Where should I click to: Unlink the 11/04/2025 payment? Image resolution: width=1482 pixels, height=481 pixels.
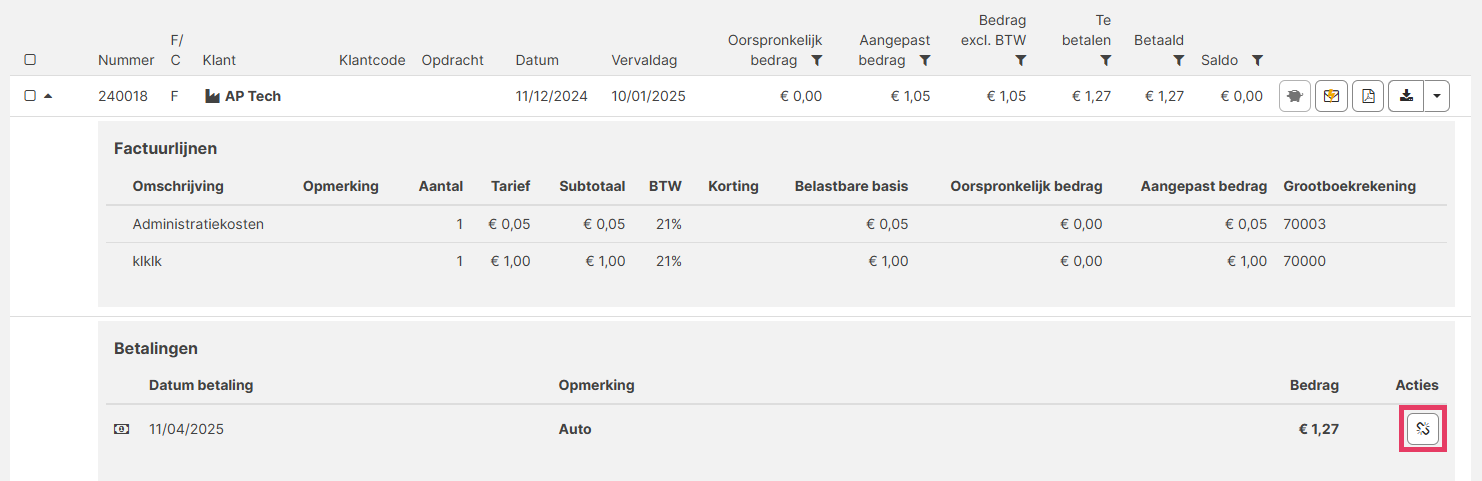pos(1424,429)
